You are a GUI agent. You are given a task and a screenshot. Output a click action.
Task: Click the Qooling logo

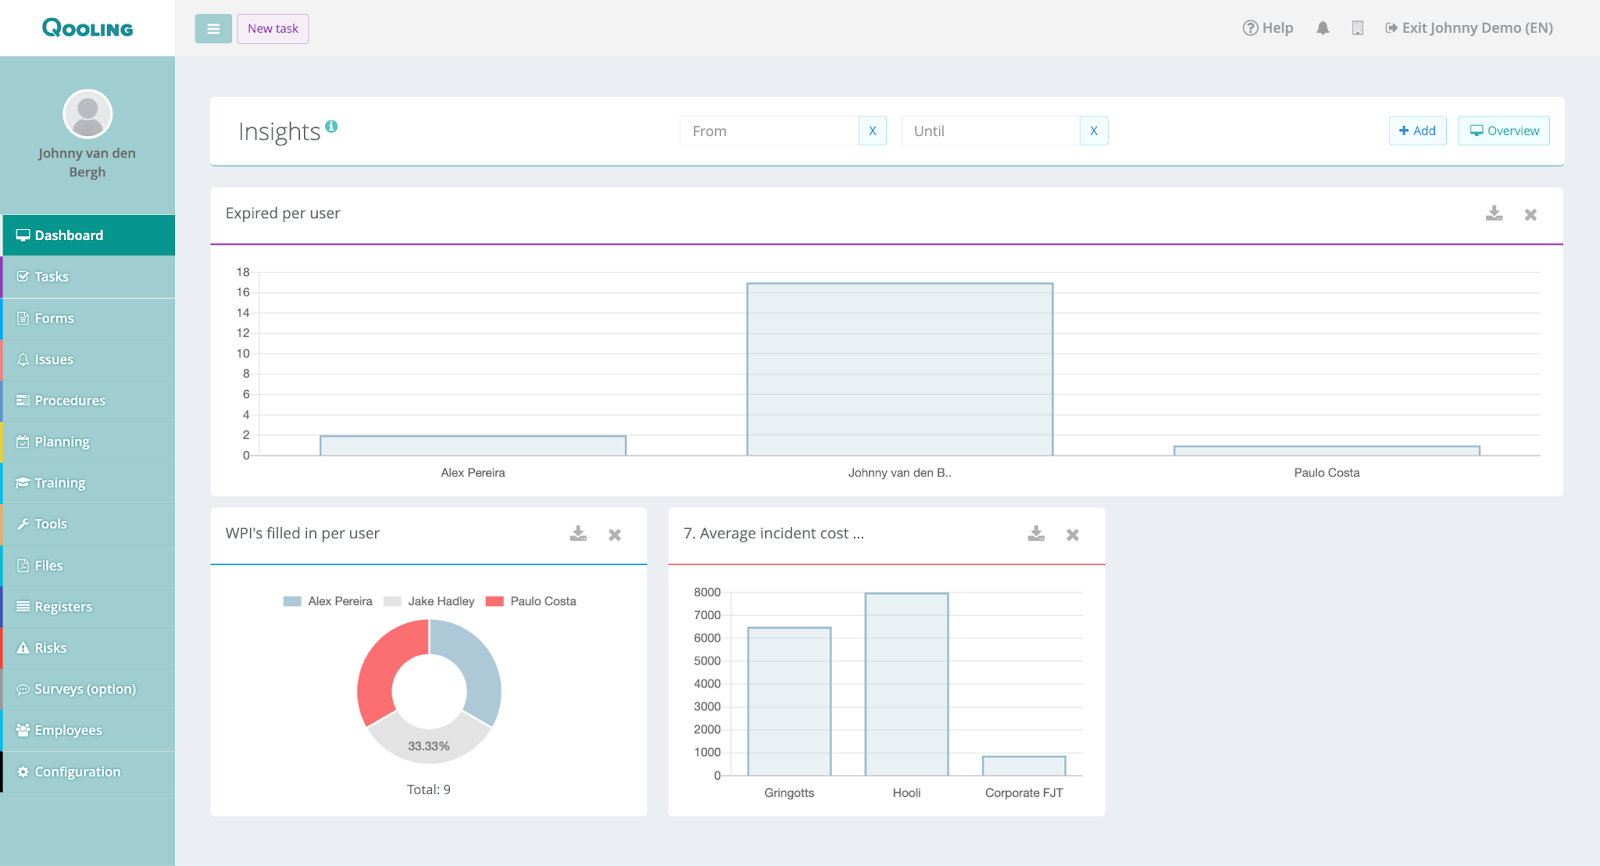pos(87,28)
